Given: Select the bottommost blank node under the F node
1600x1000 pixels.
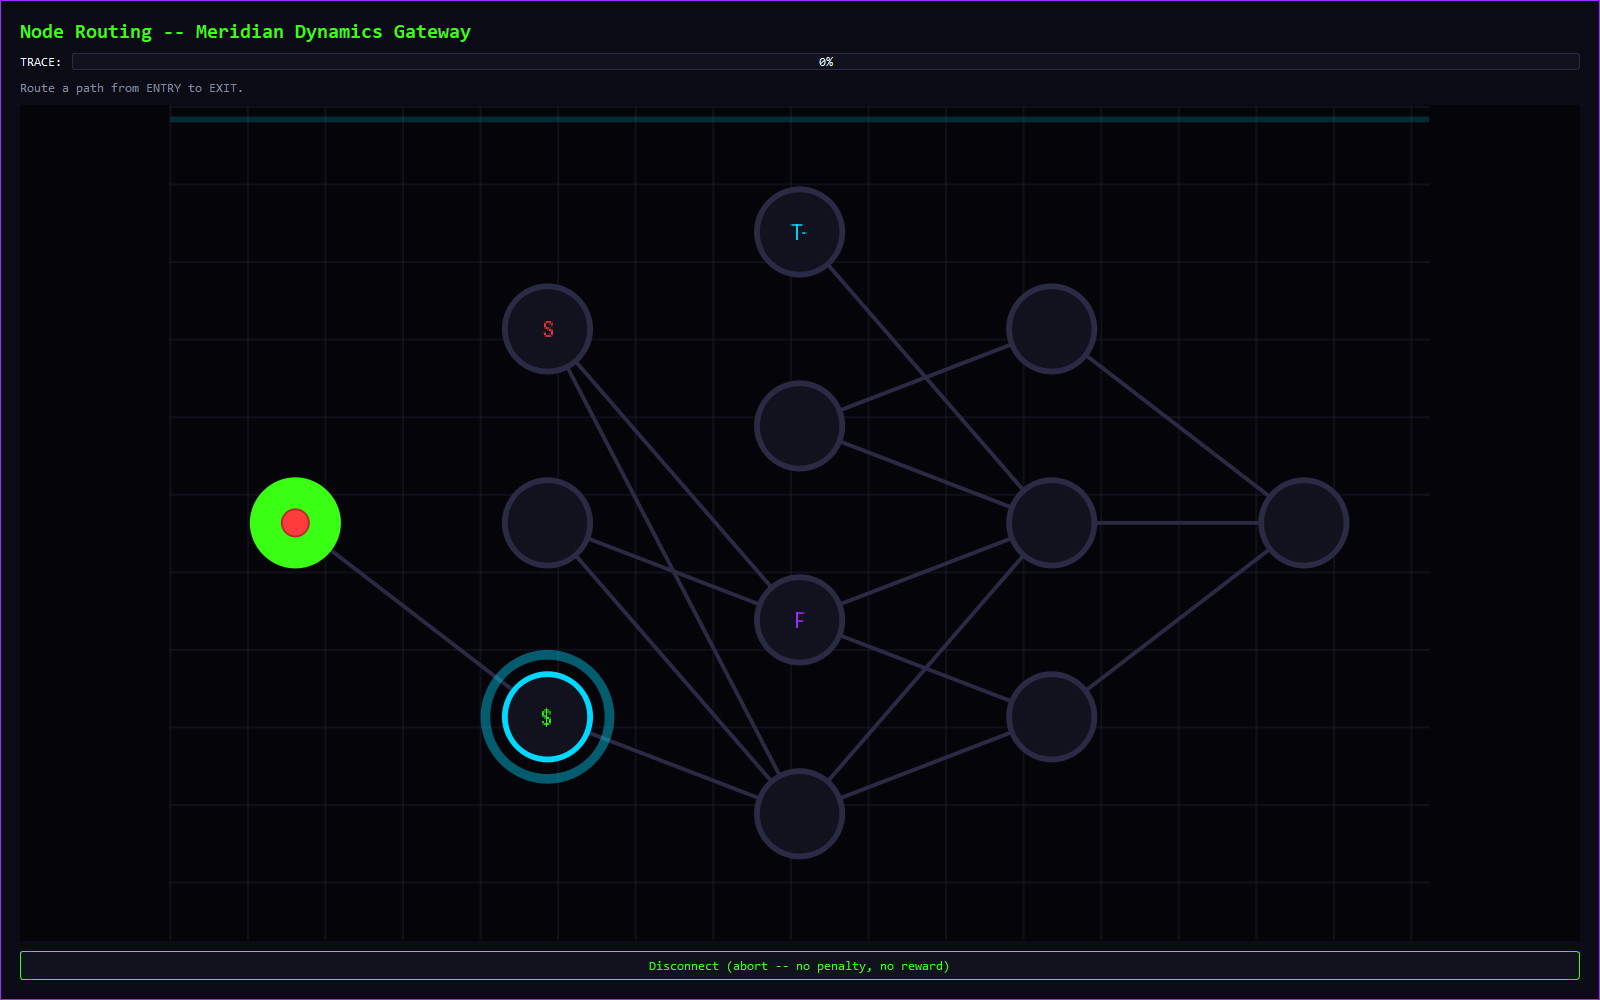Looking at the screenshot, I should (x=799, y=814).
